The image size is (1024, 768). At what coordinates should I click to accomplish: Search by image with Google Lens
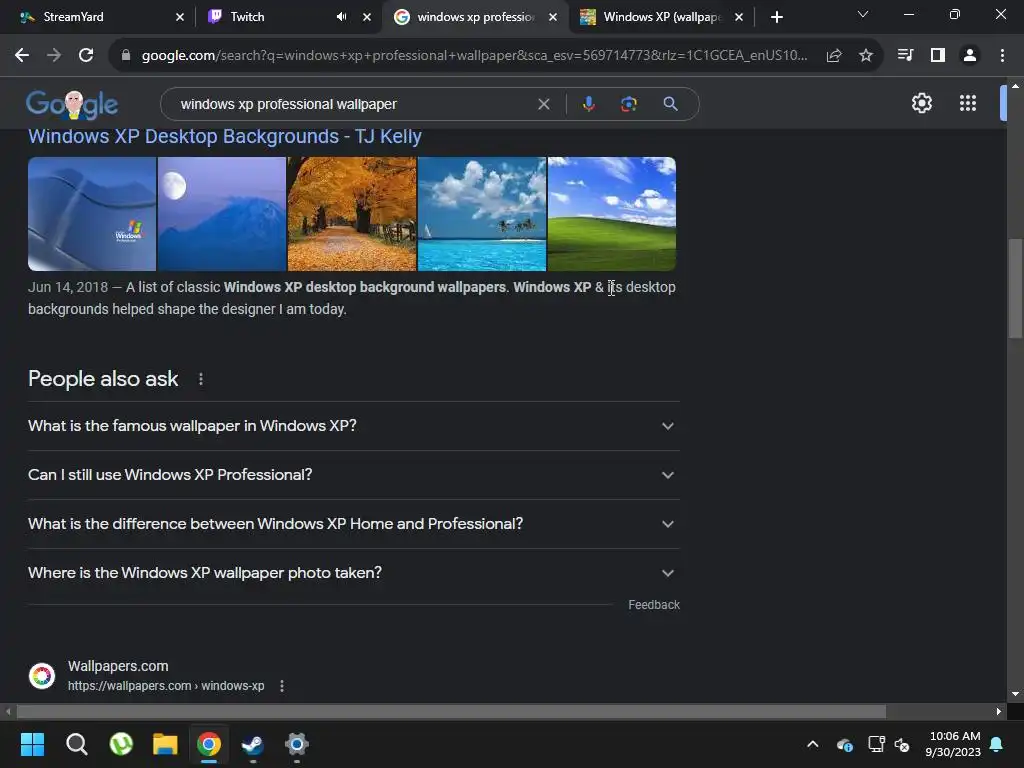tap(629, 104)
